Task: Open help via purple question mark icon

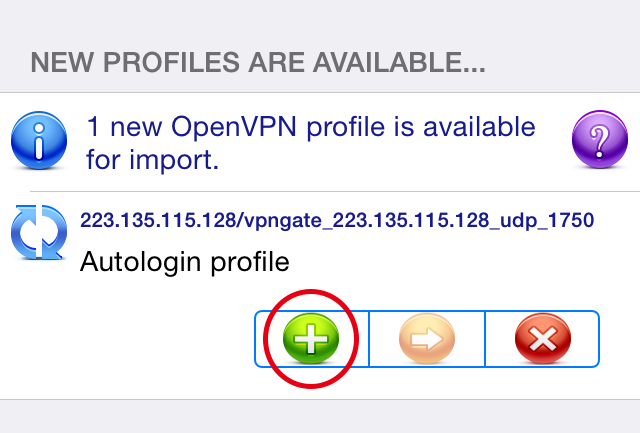Action: pyautogui.click(x=600, y=139)
